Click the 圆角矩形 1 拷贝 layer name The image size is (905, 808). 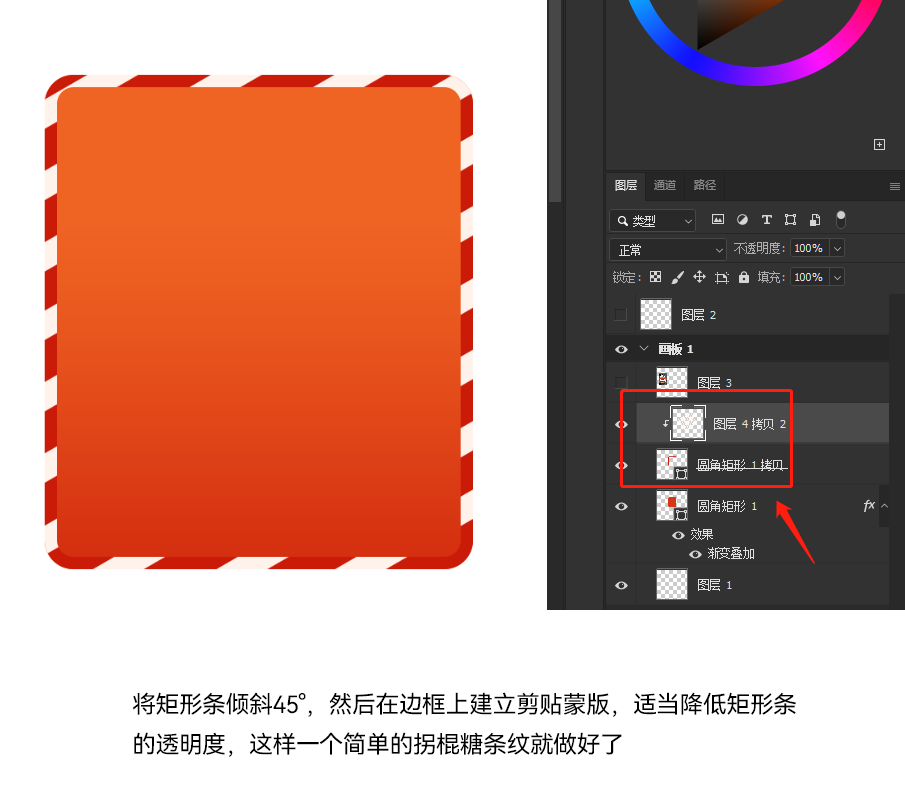coord(740,465)
